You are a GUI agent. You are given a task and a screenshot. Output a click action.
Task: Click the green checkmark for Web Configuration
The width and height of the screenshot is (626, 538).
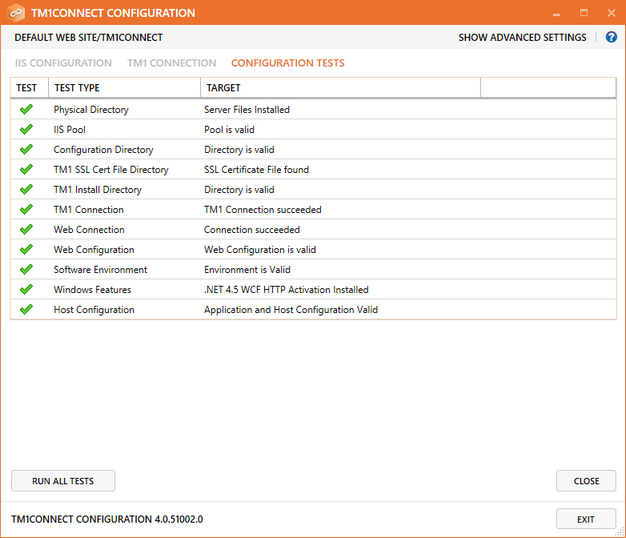click(x=26, y=249)
